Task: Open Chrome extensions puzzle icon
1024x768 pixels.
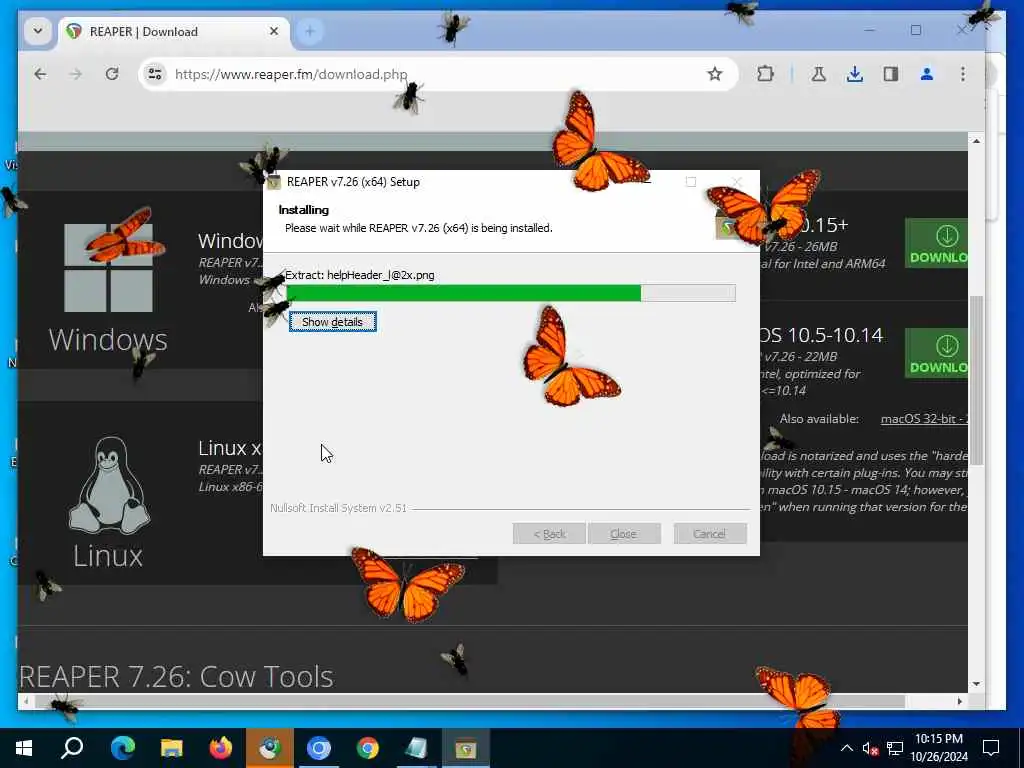Action: 765,74
